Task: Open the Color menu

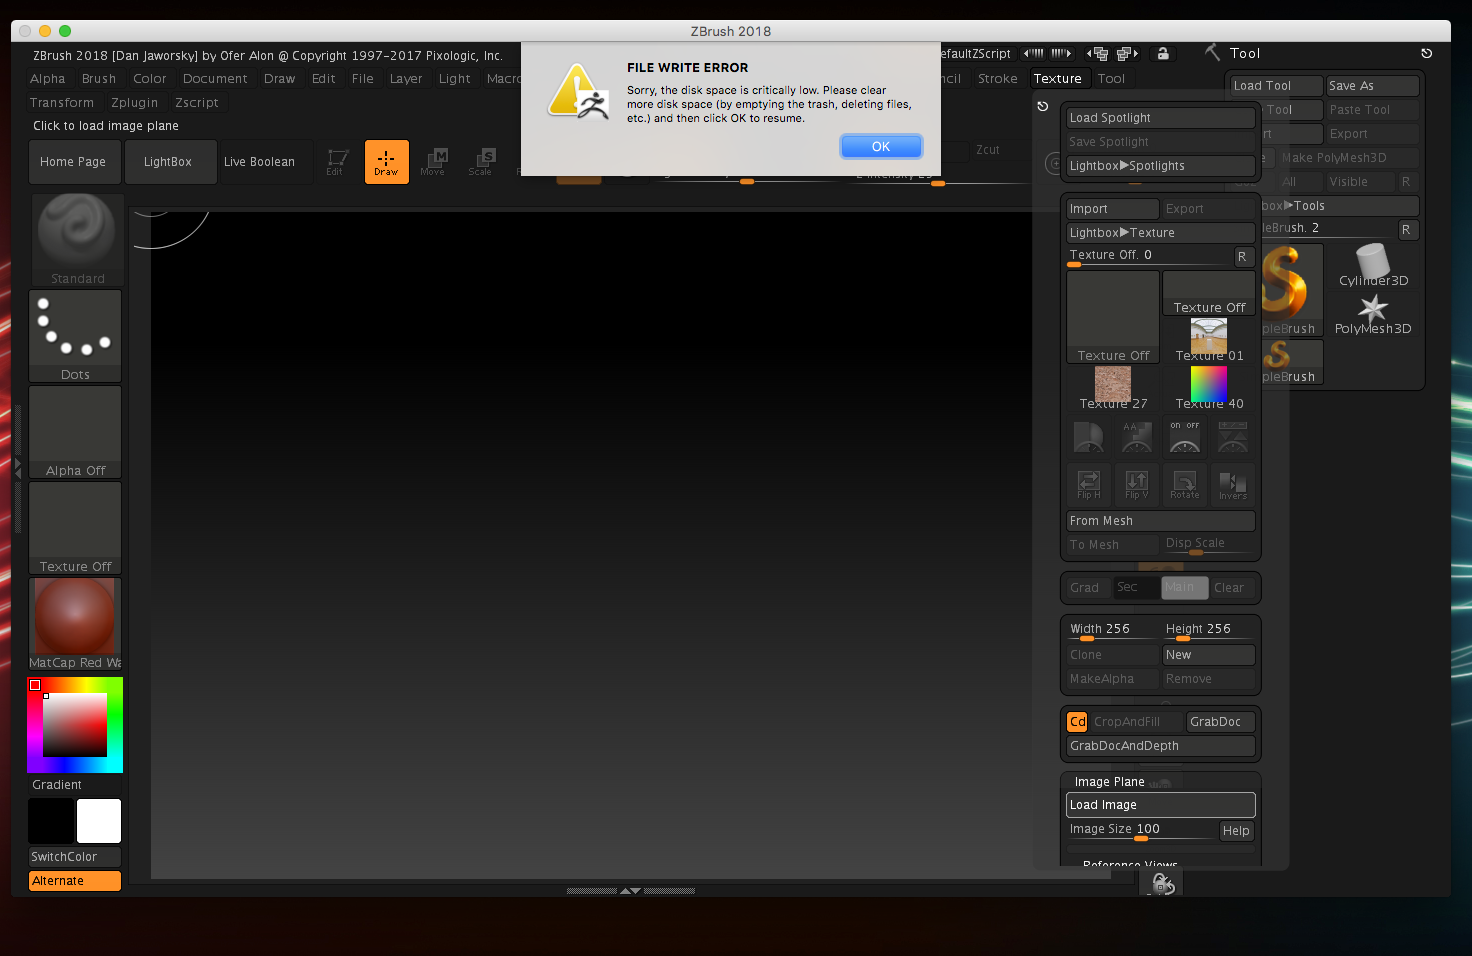Action: point(150,79)
